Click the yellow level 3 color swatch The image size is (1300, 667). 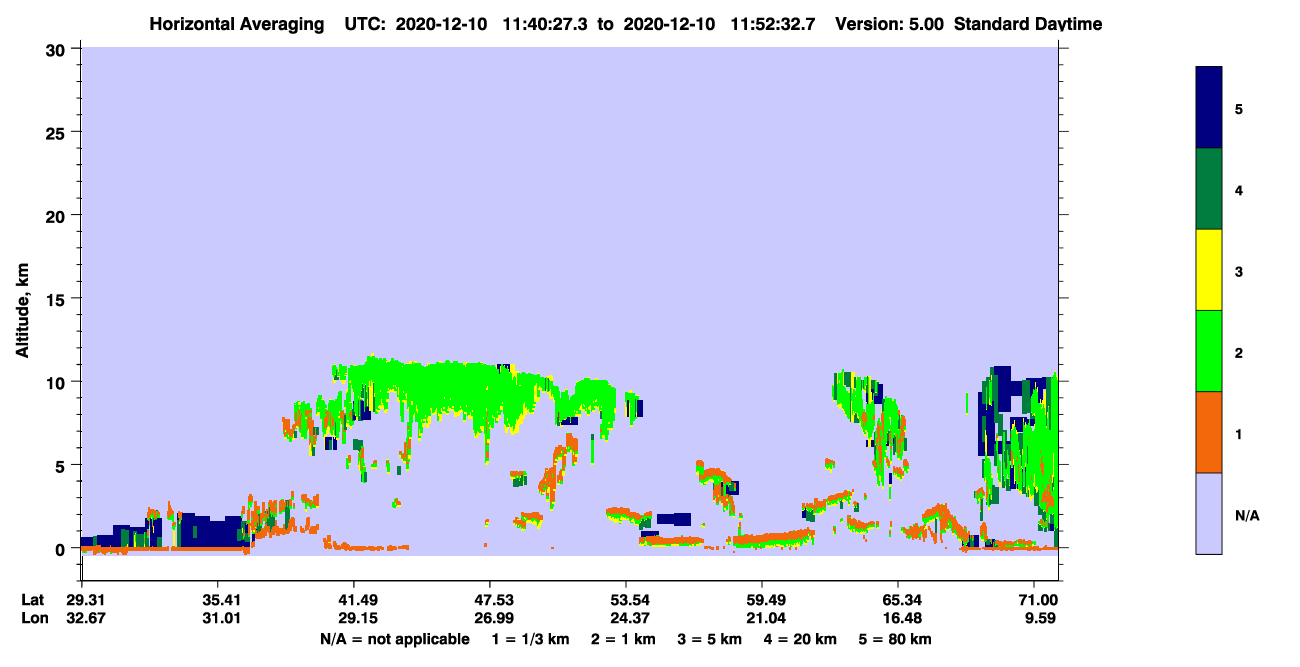coord(1209,270)
